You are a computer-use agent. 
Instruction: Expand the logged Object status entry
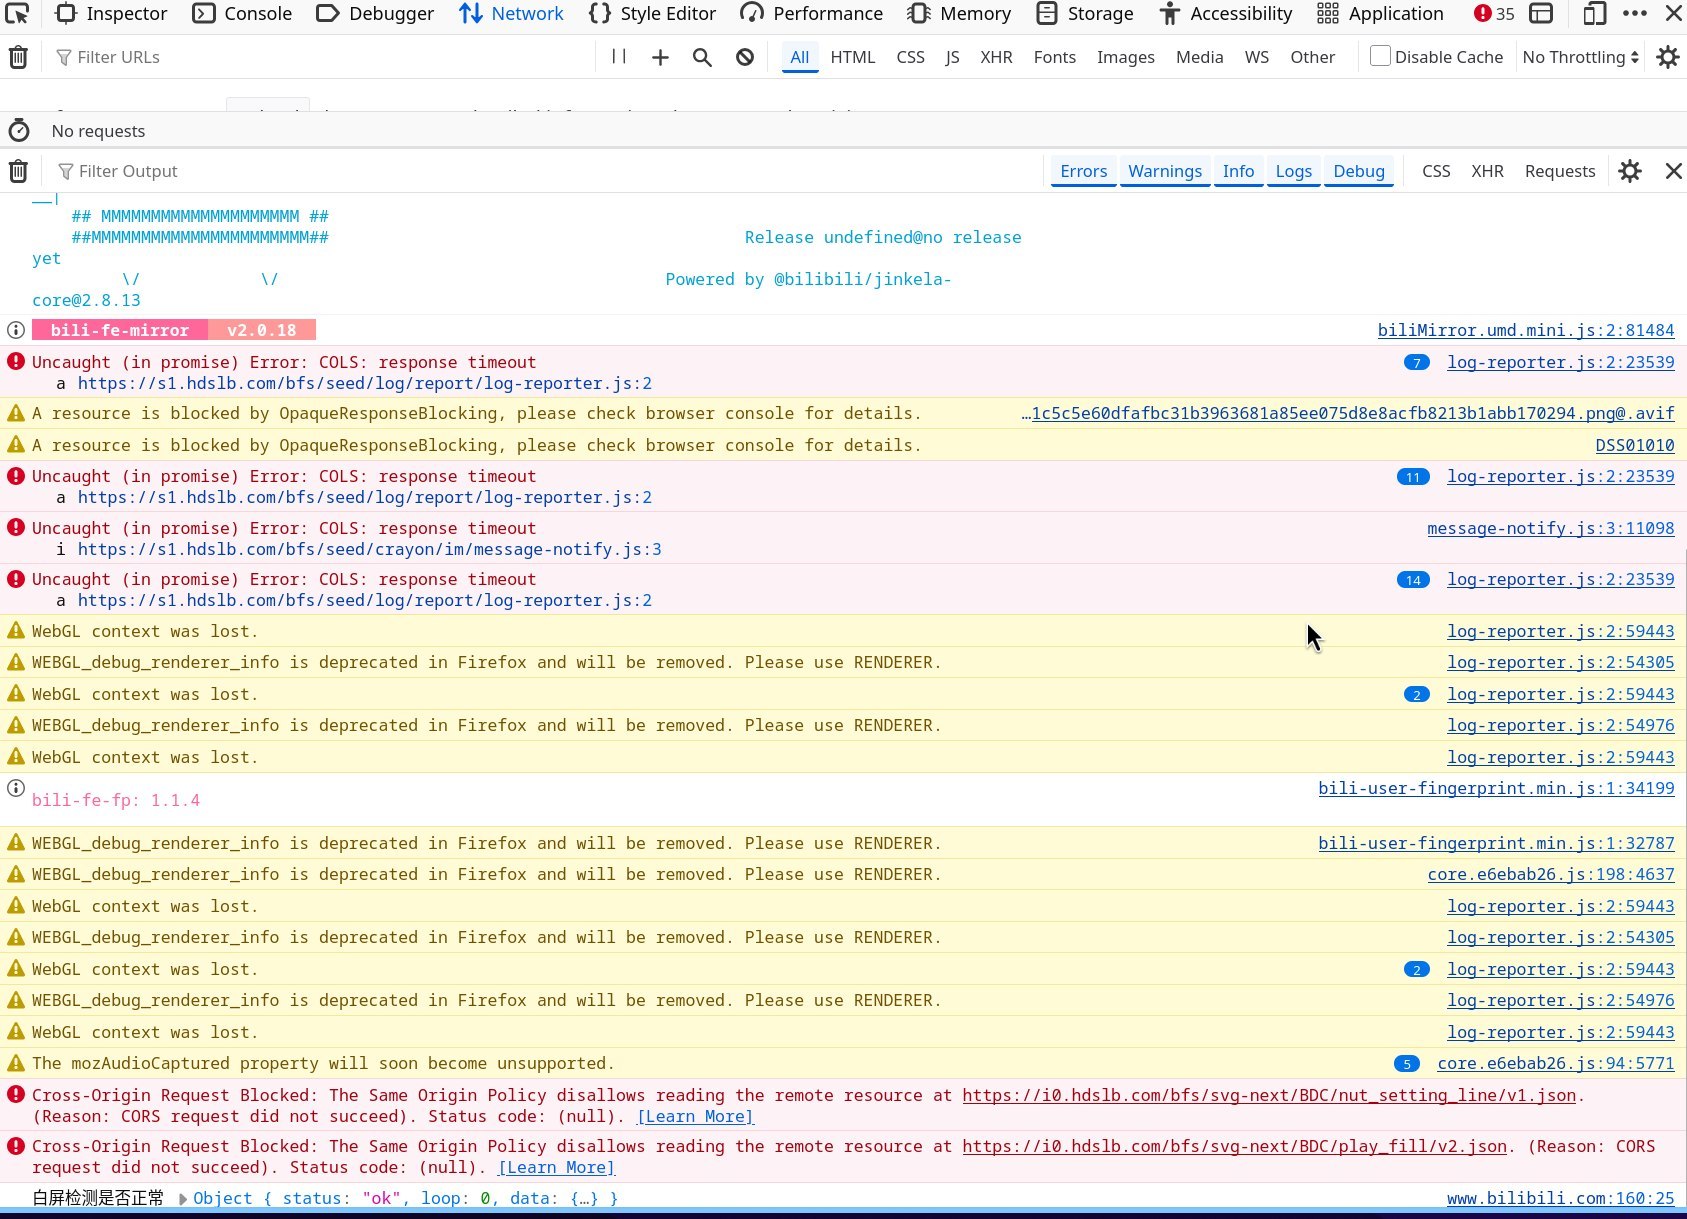pyautogui.click(x=183, y=1198)
